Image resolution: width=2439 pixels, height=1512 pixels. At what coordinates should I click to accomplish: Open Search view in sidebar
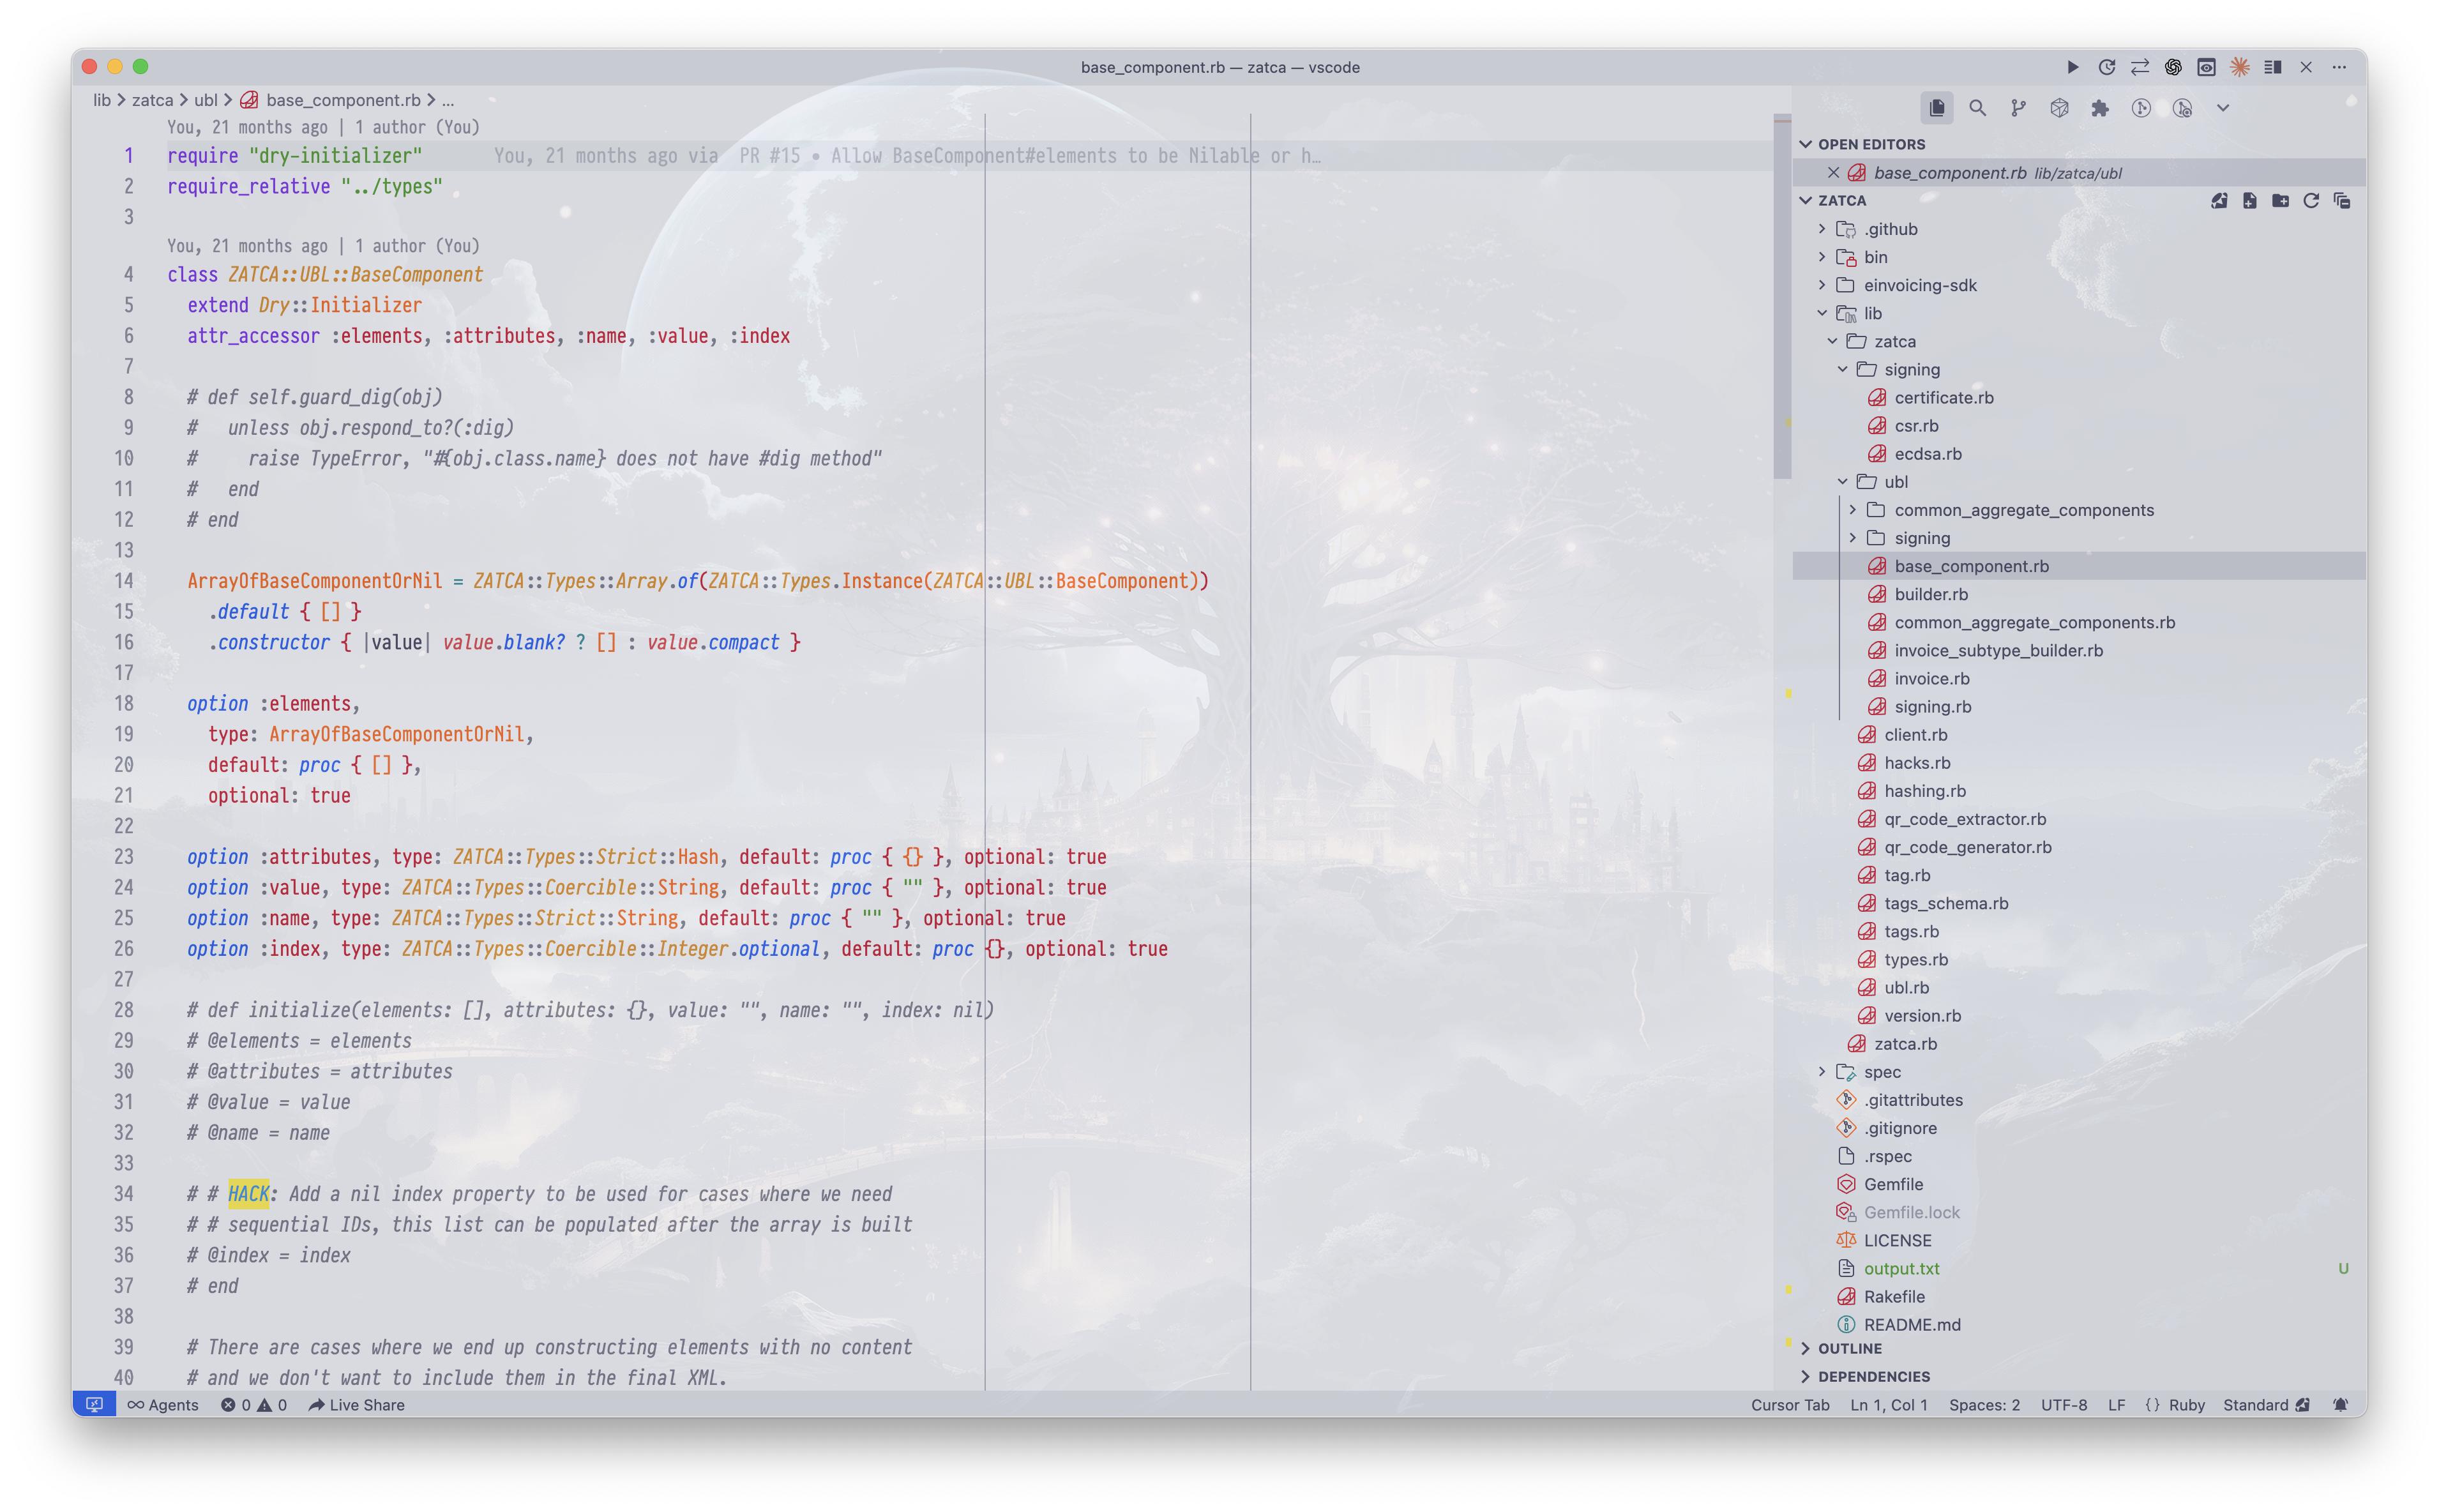point(1977,108)
